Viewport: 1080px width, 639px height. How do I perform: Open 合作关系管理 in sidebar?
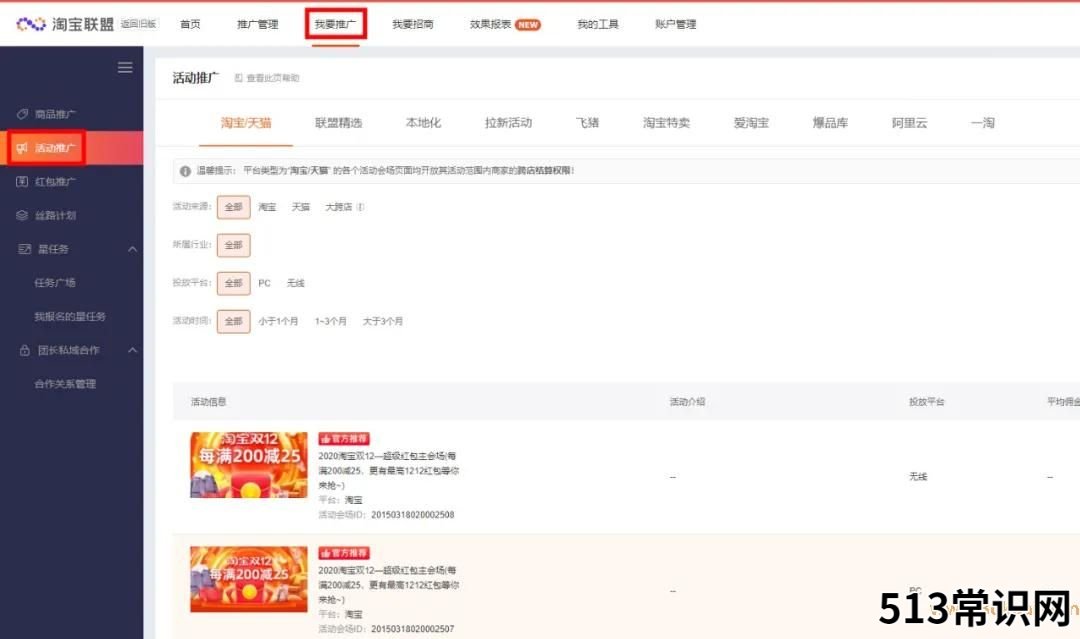(x=65, y=384)
